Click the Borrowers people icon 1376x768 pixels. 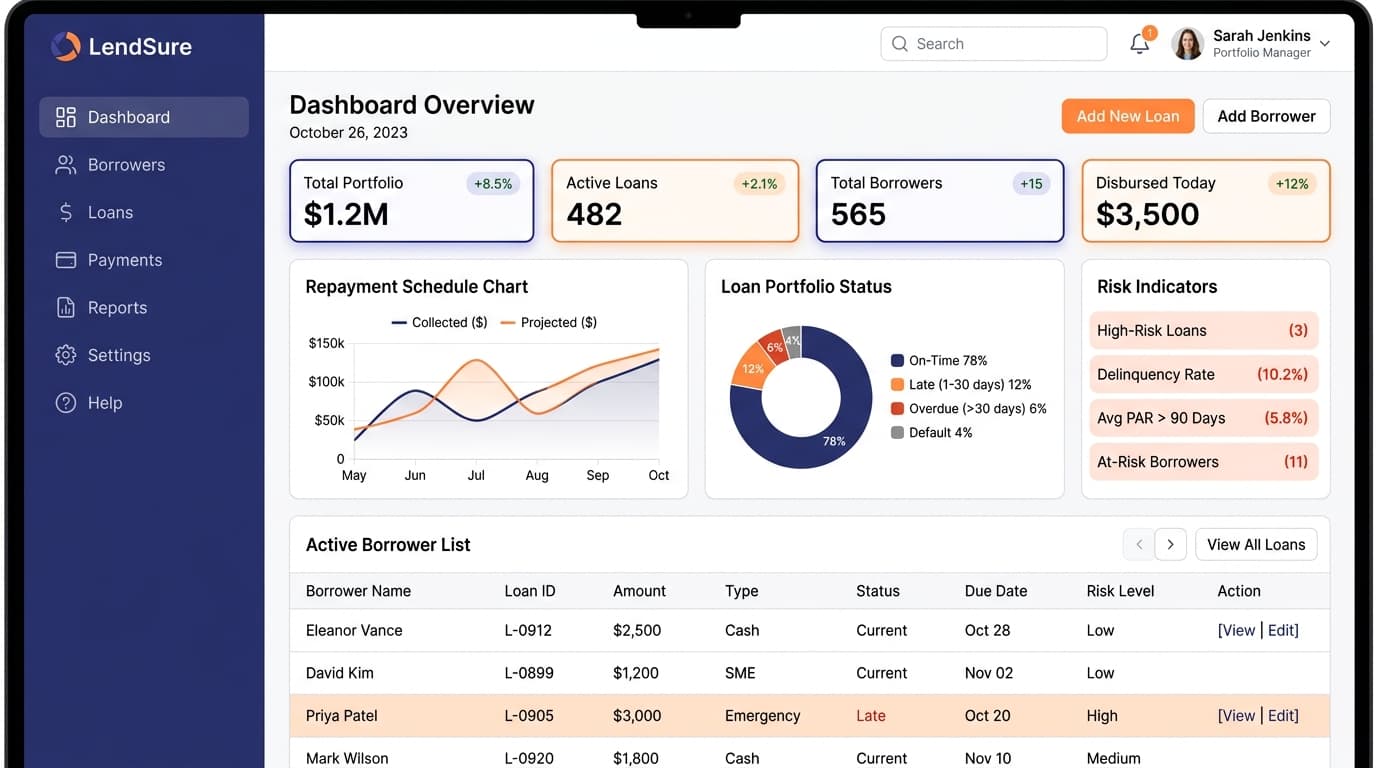(x=66, y=165)
